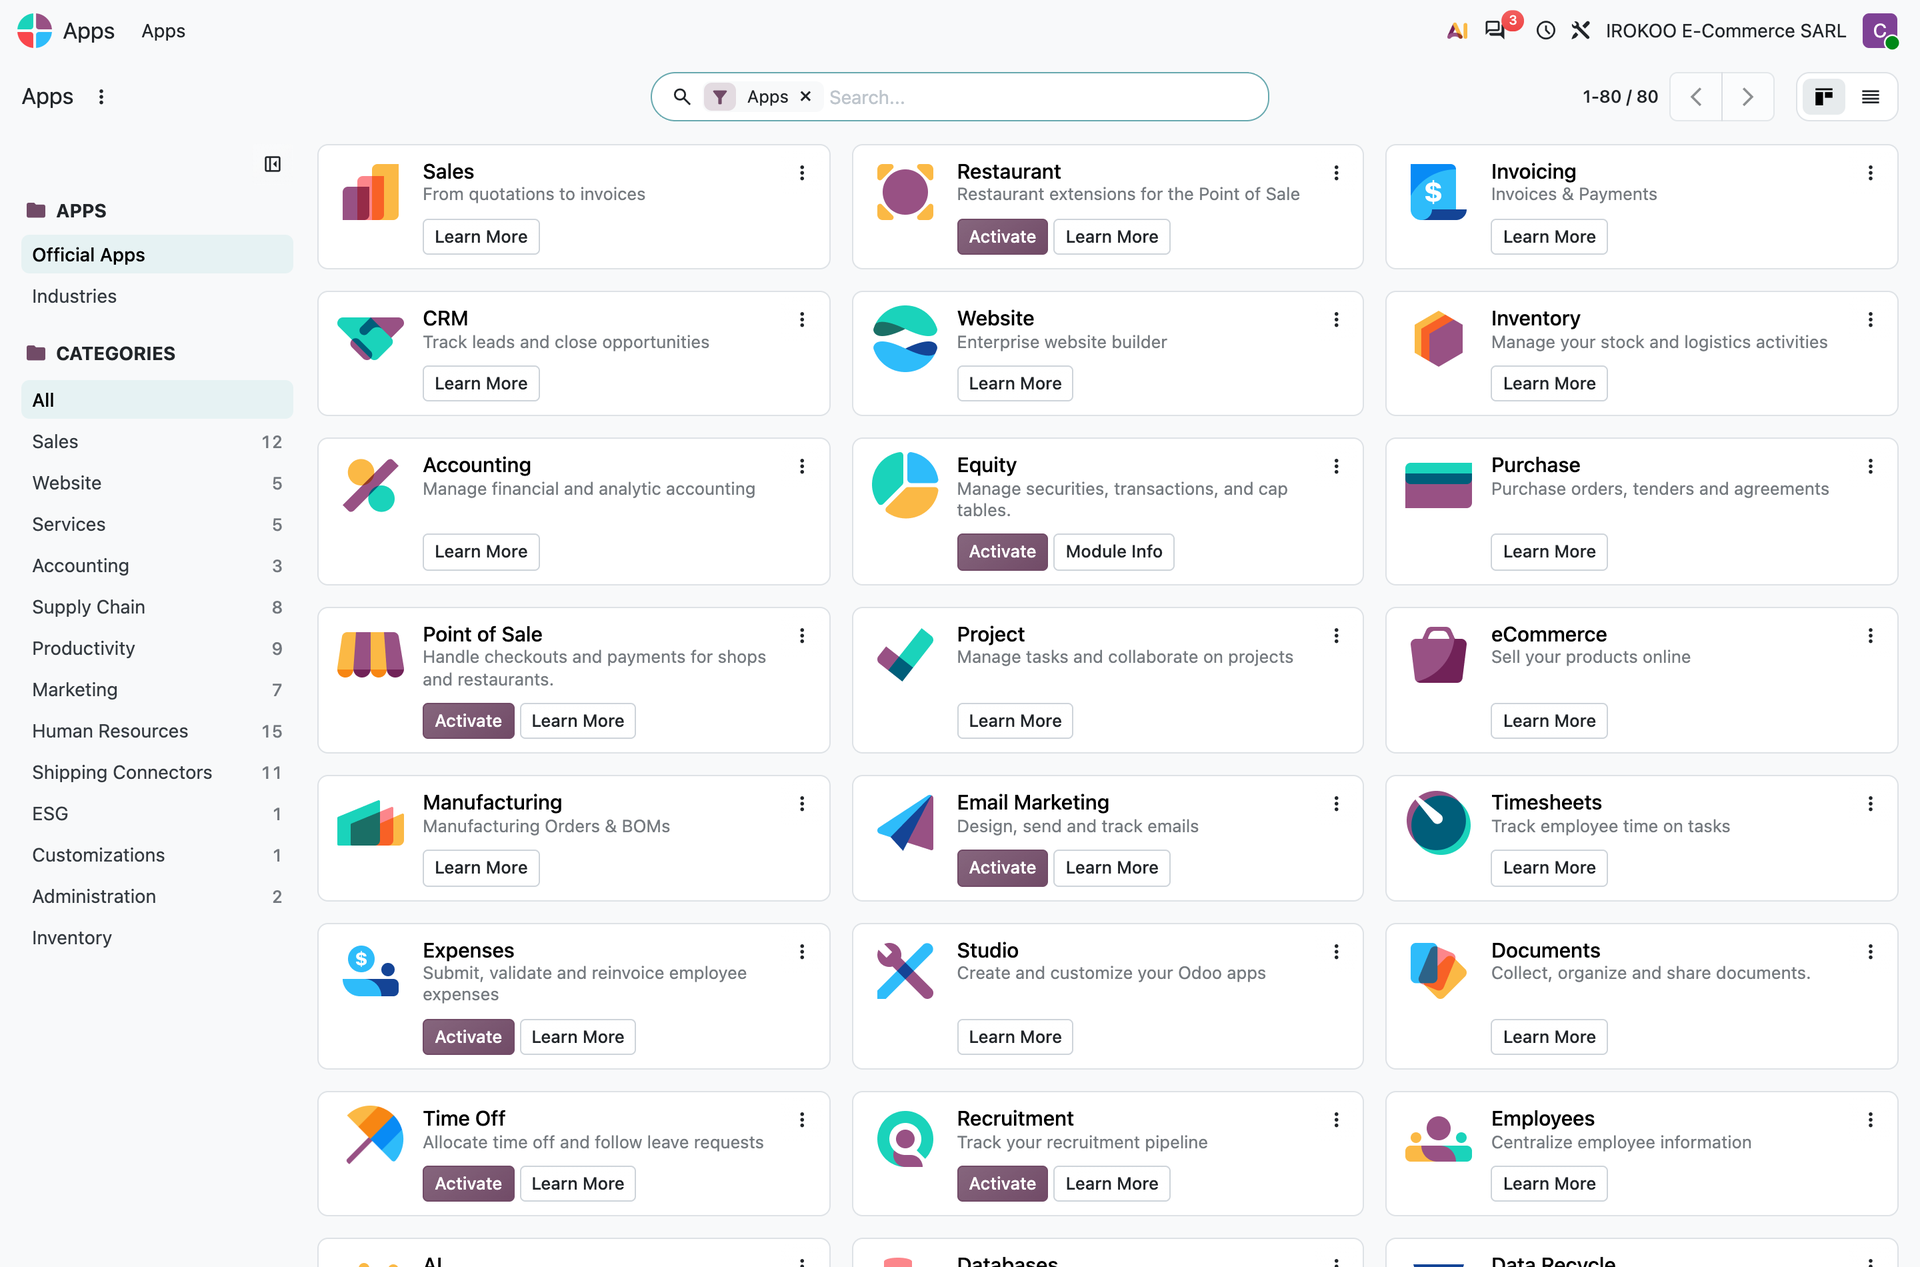Click the Website app icon
Viewport: 1920px width, 1267px height.
[905, 339]
